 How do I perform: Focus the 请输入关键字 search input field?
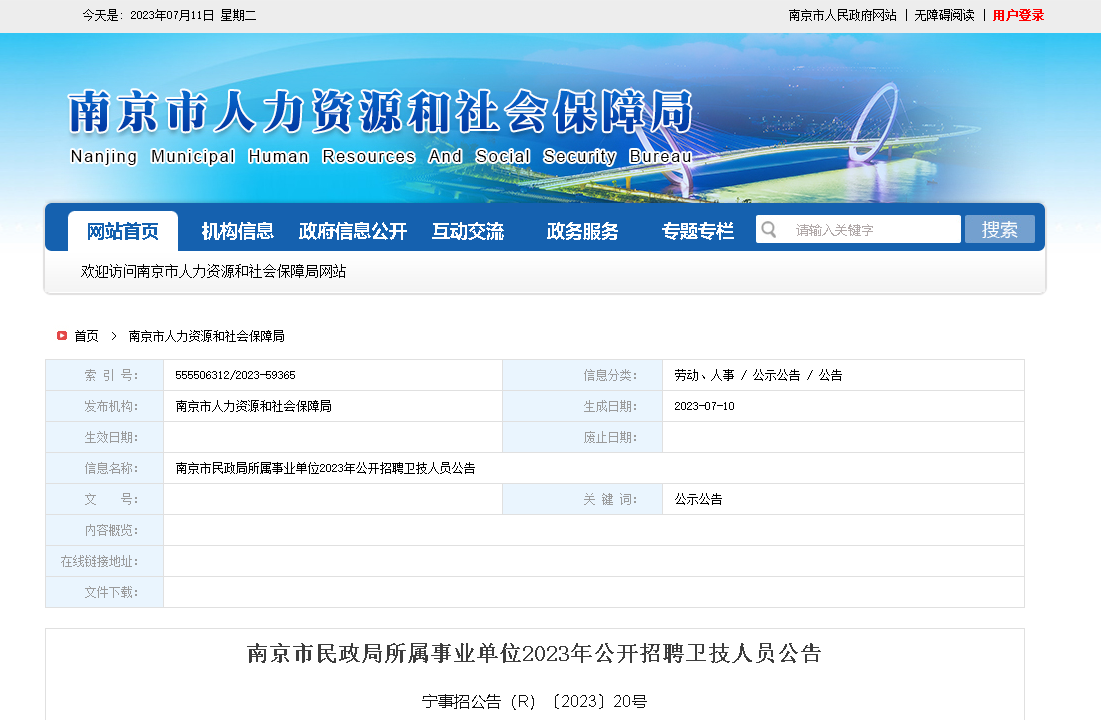pos(870,230)
